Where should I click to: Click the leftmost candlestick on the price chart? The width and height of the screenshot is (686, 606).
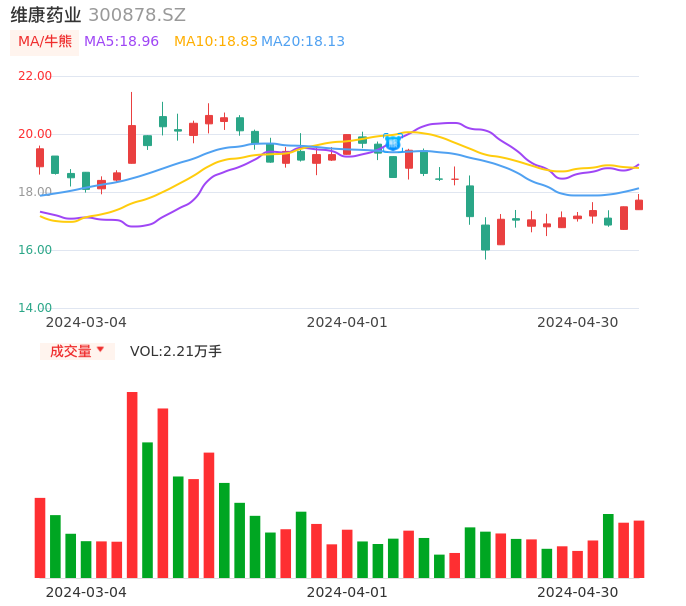pyautogui.click(x=40, y=157)
